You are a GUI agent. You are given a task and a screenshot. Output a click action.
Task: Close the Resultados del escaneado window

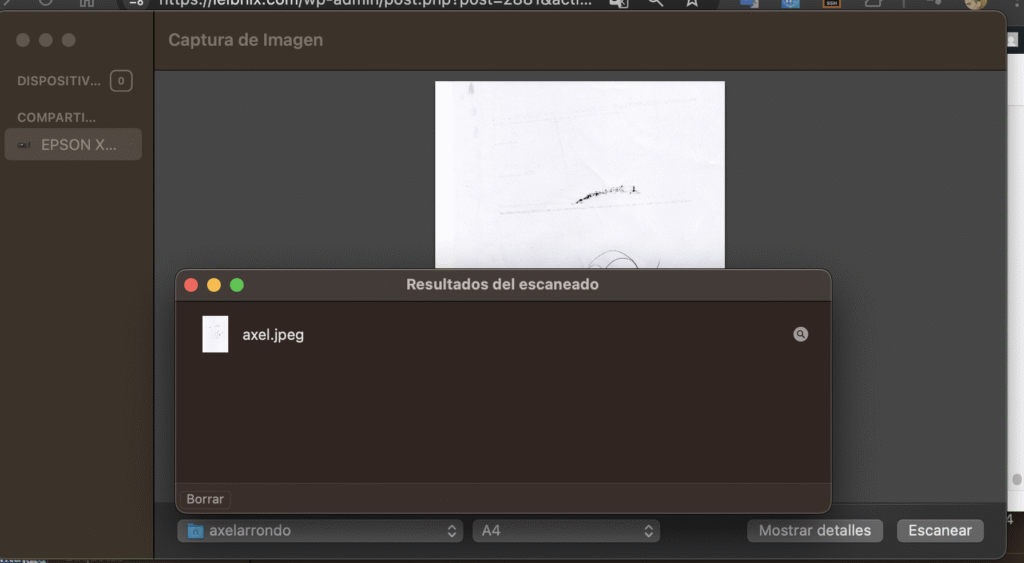click(x=191, y=285)
